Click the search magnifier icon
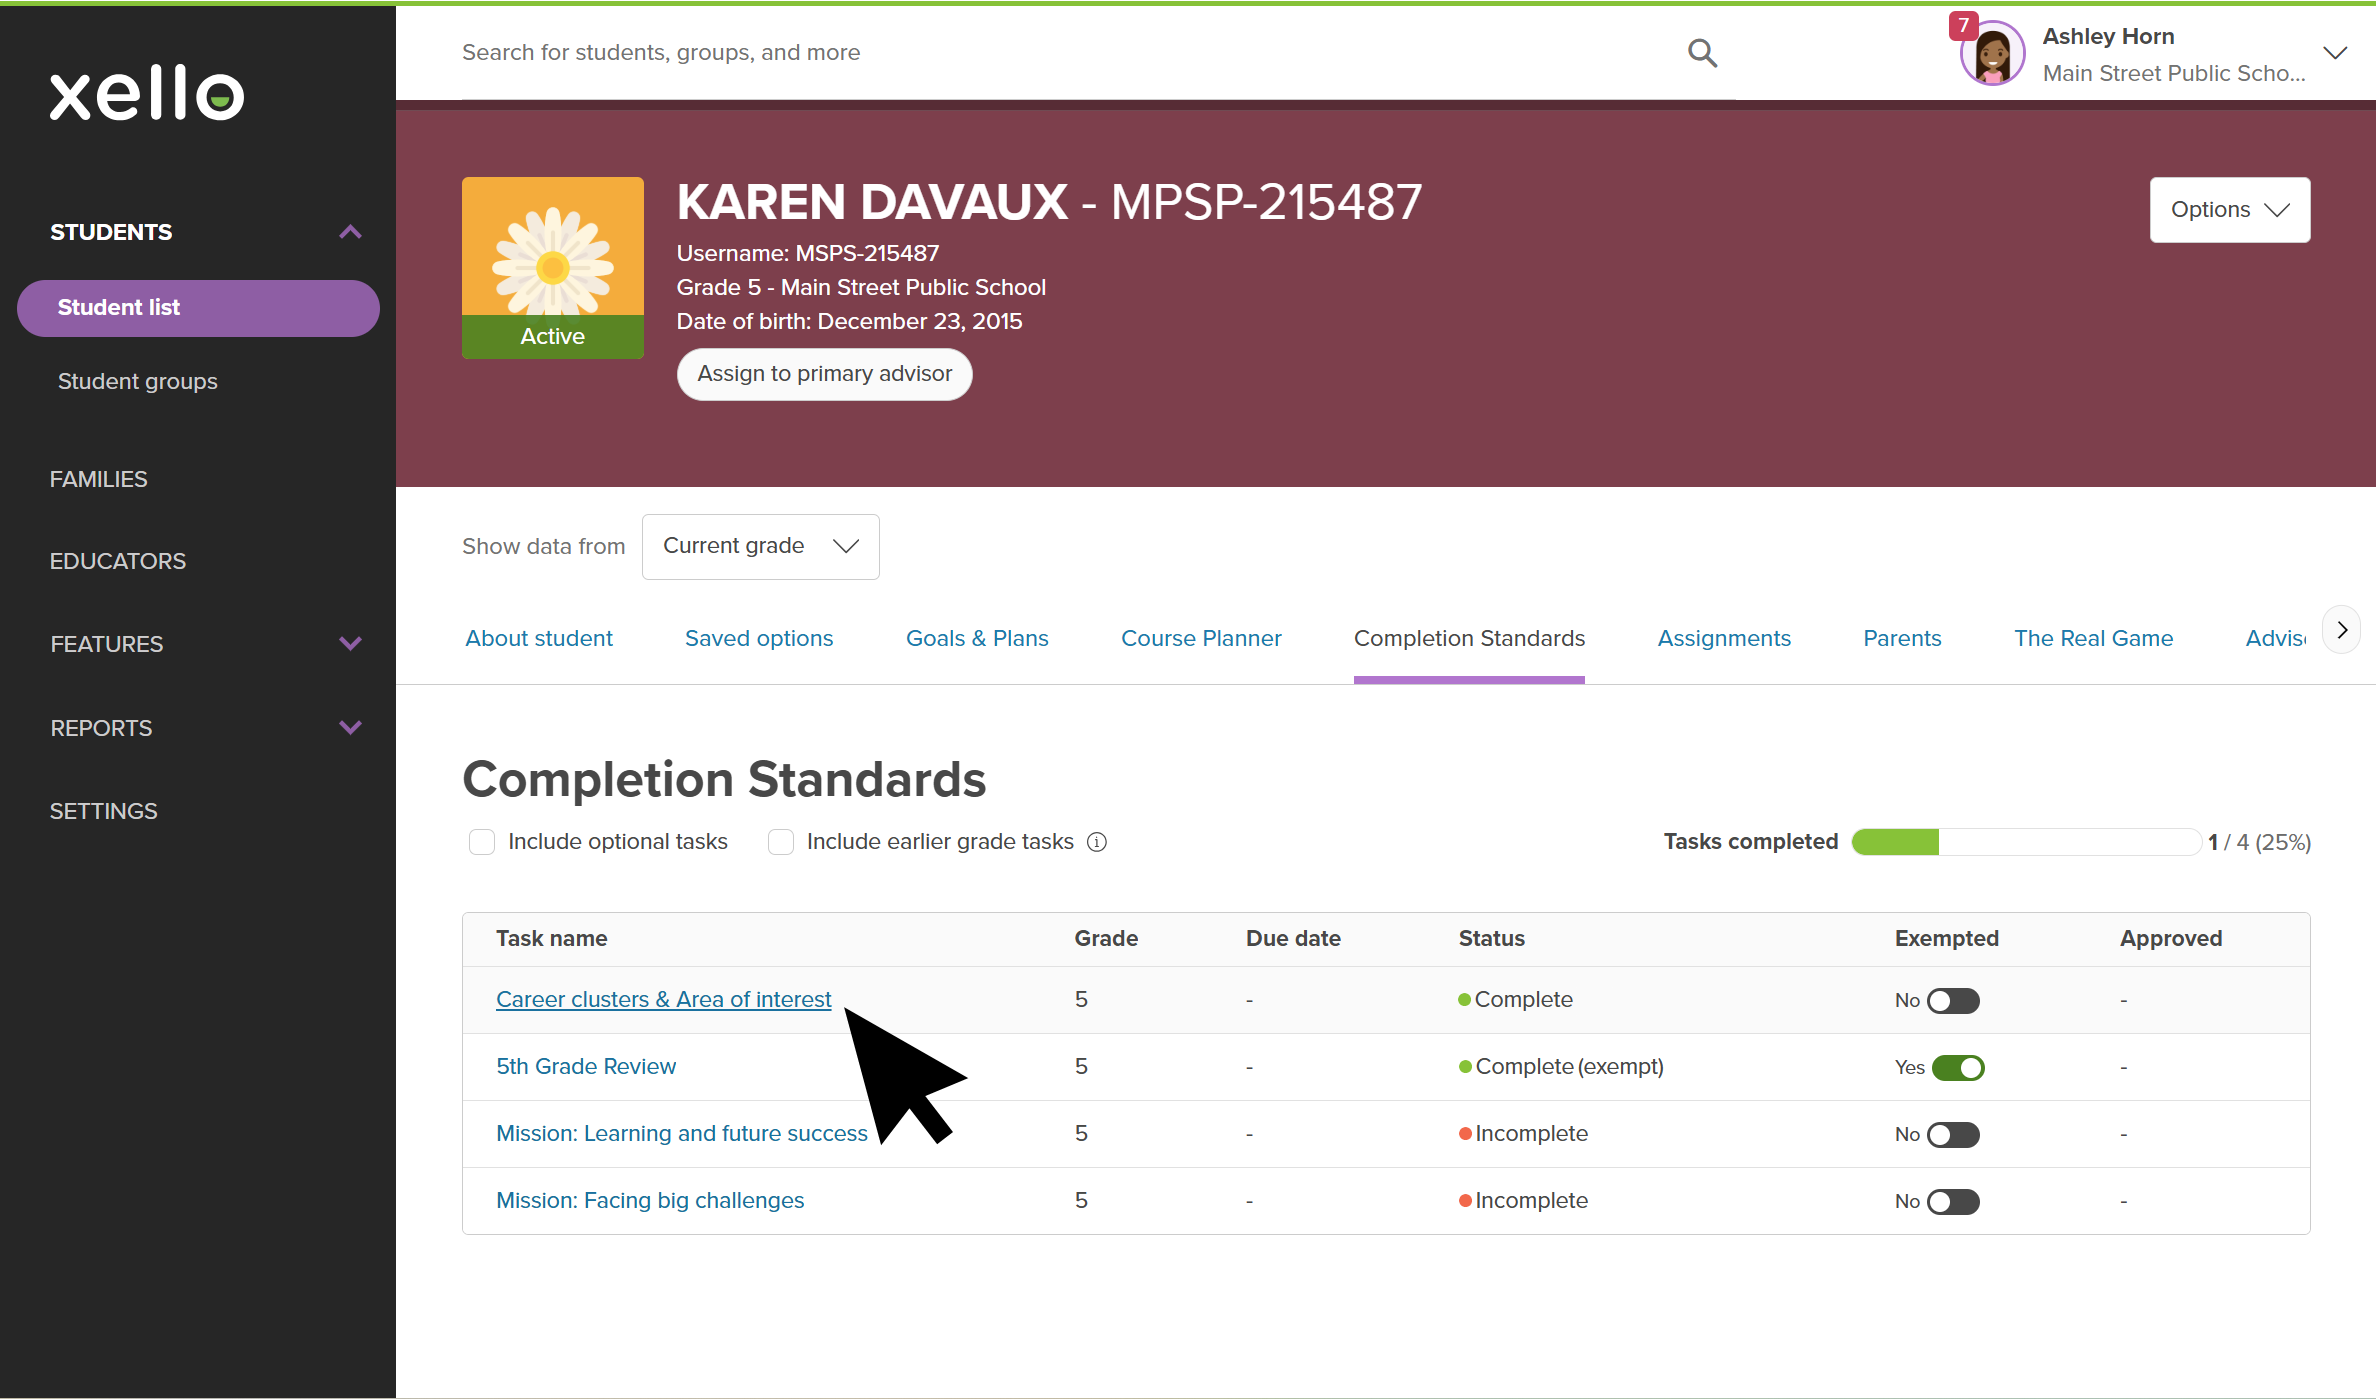Image resolution: width=2376 pixels, height=1399 pixels. 1702,53
